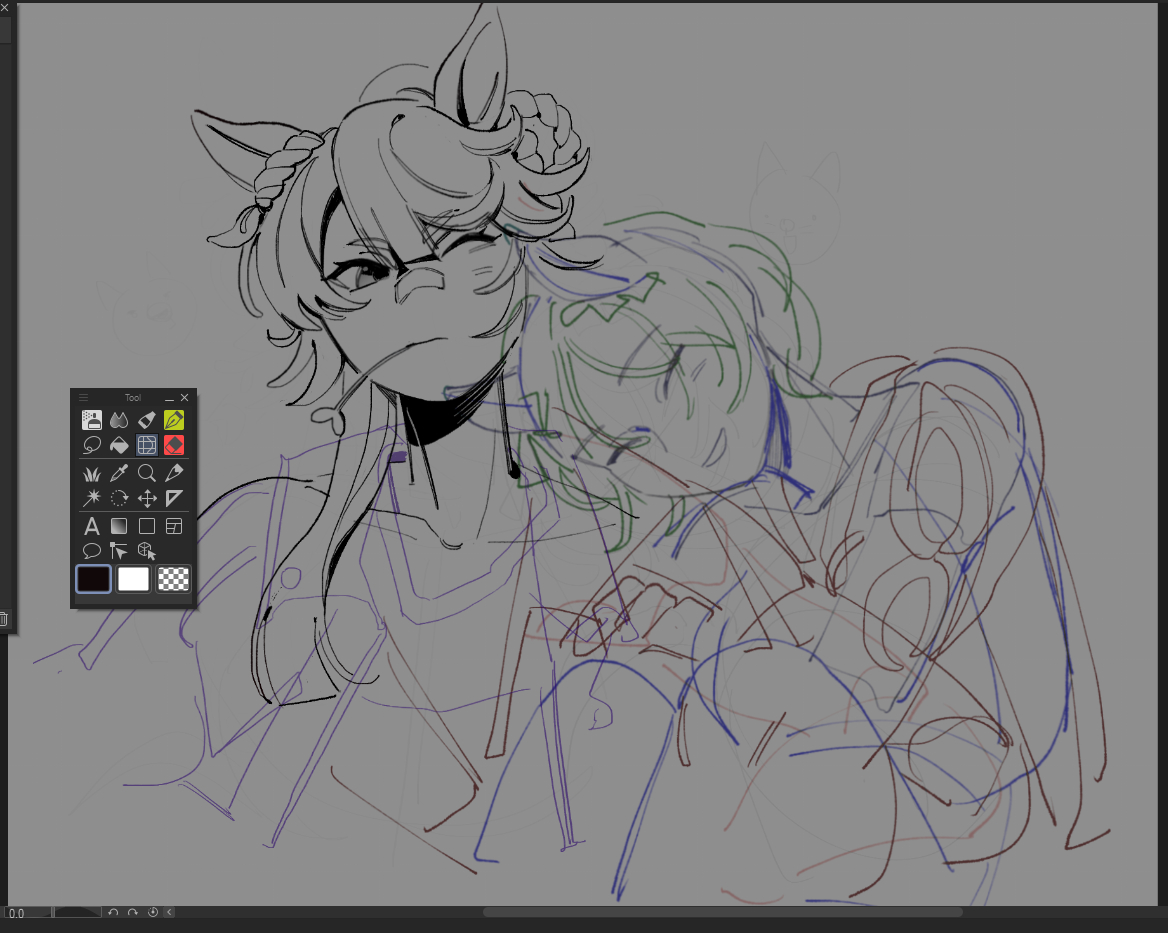Minimize the floating Tool palette
The image size is (1168, 933).
pos(169,398)
